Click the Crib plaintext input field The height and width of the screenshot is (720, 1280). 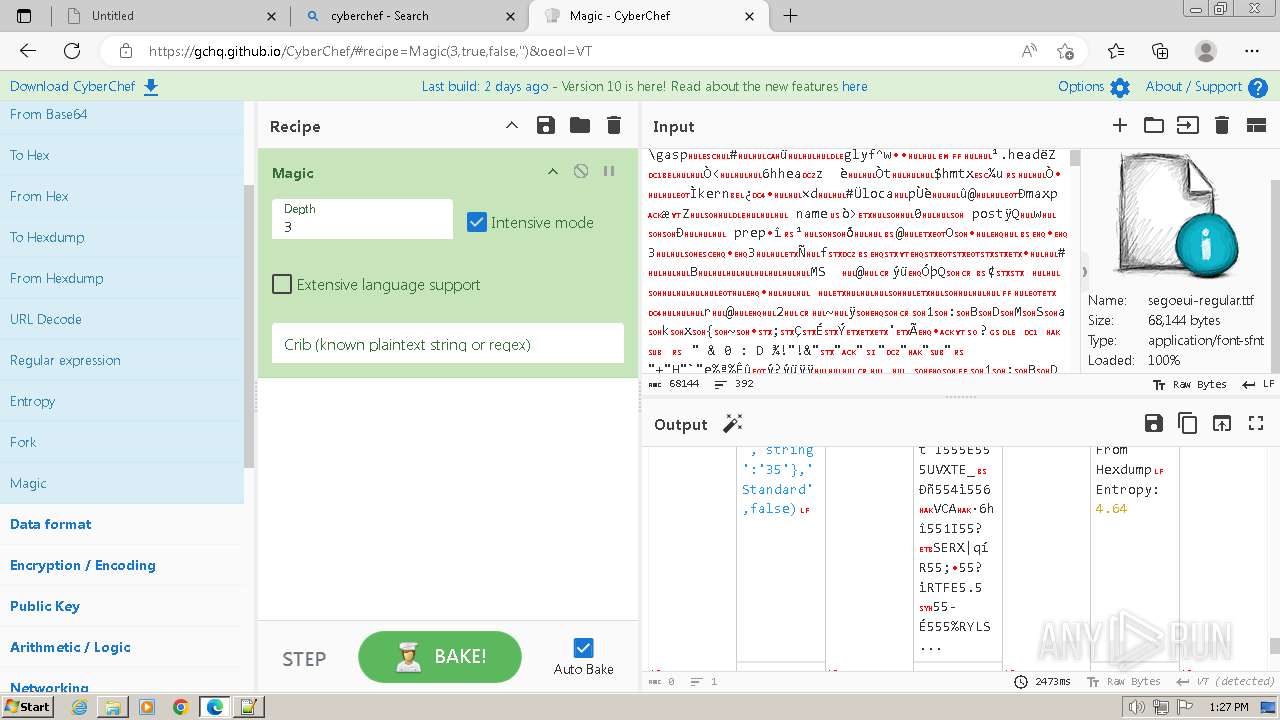[448, 344]
